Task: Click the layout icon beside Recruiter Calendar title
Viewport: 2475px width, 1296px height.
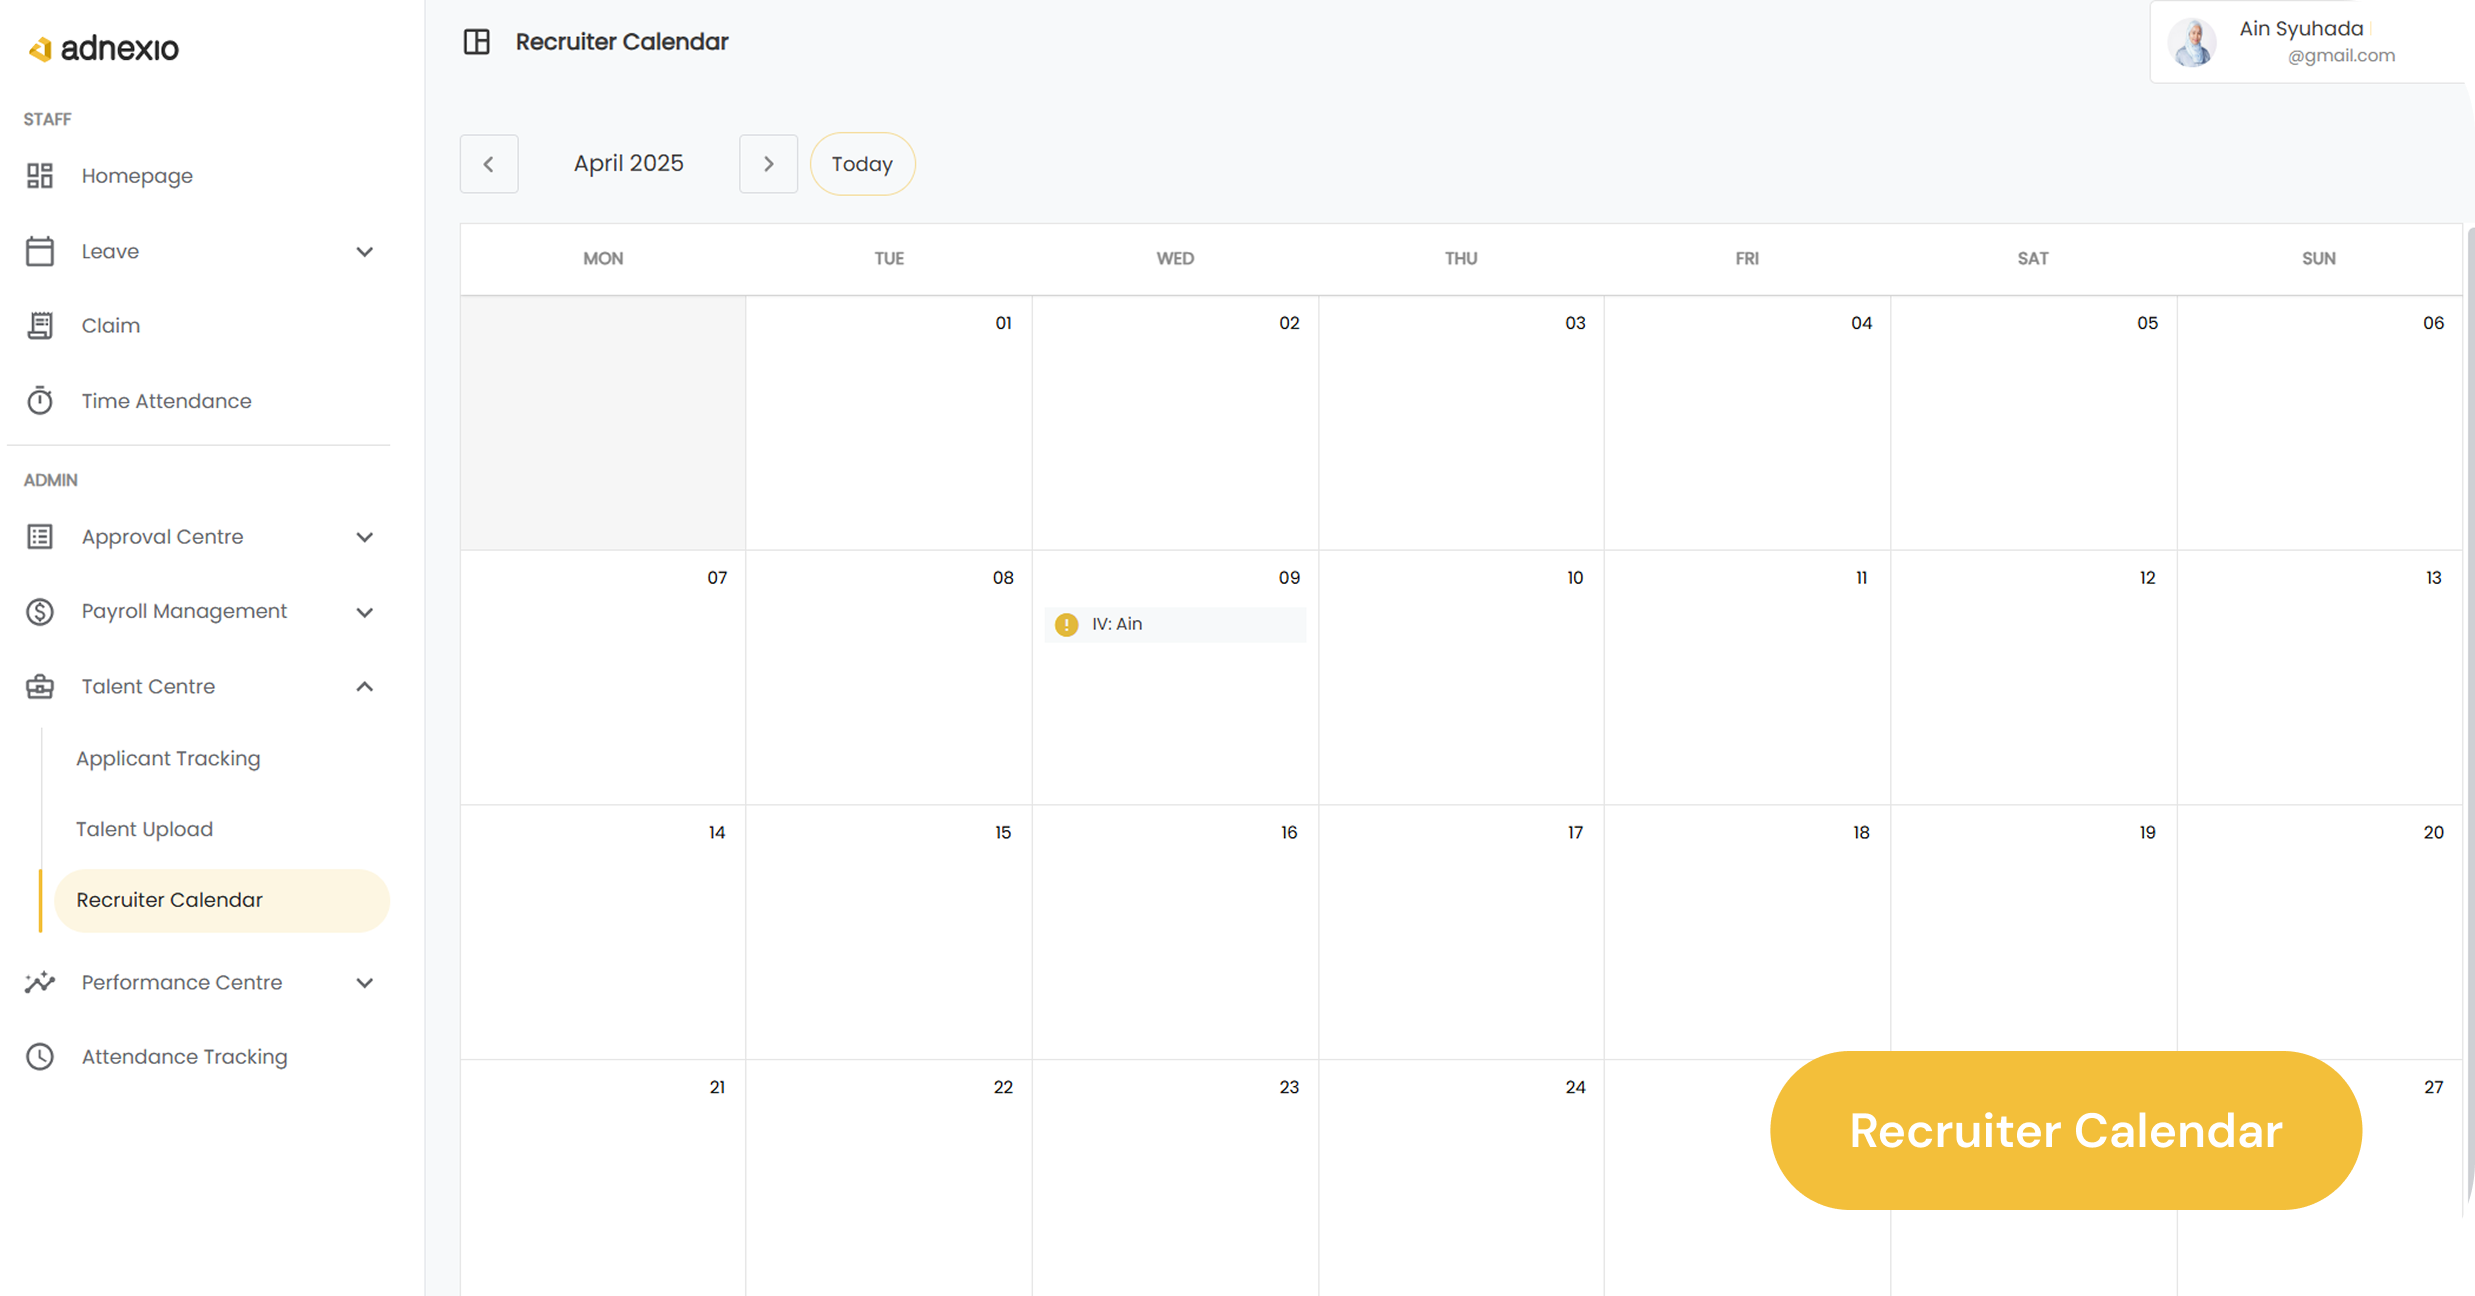Action: point(477,42)
